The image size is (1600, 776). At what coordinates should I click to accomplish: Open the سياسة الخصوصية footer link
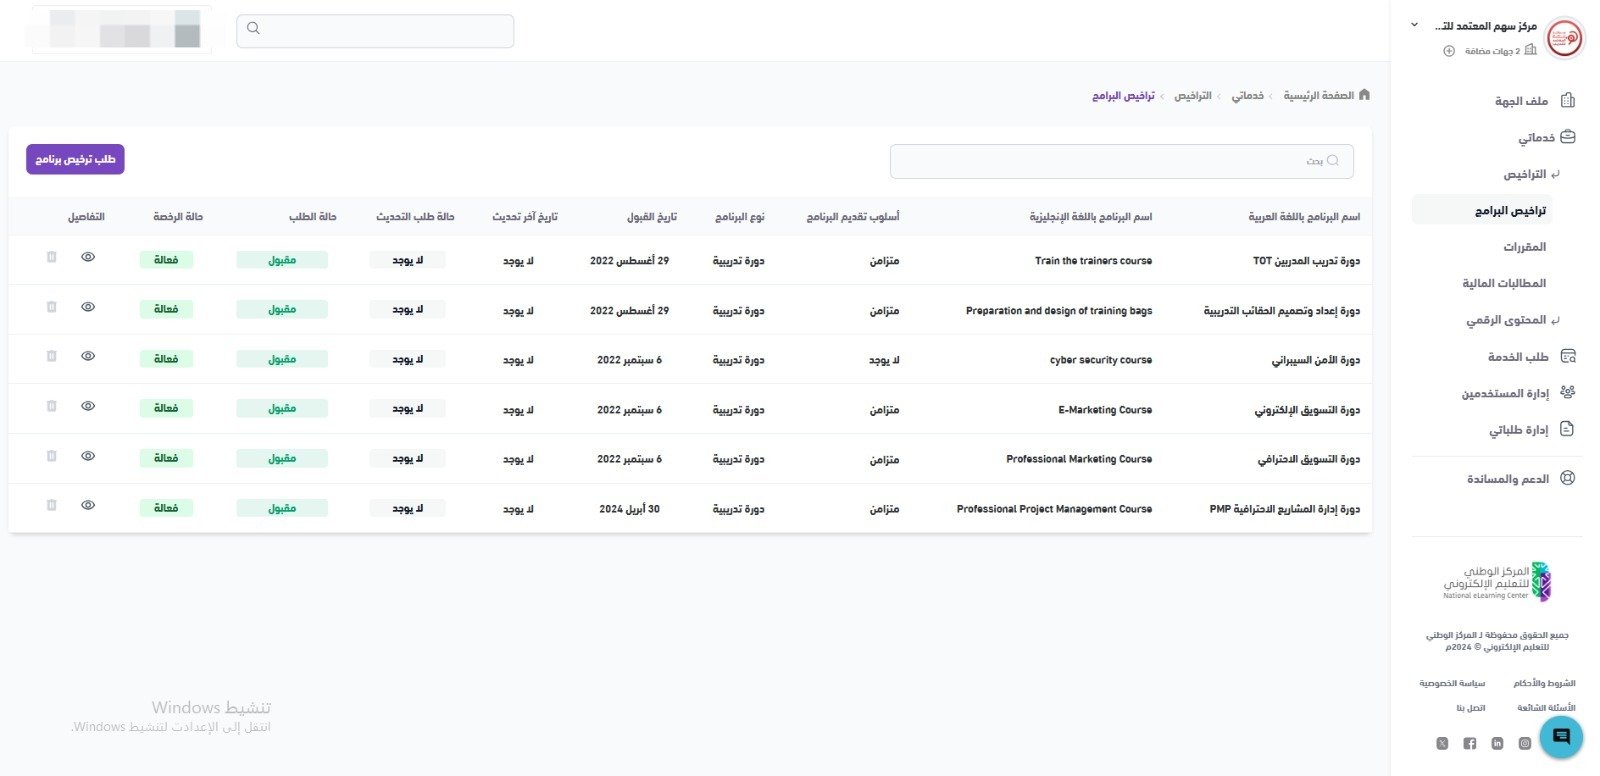pyautogui.click(x=1452, y=683)
